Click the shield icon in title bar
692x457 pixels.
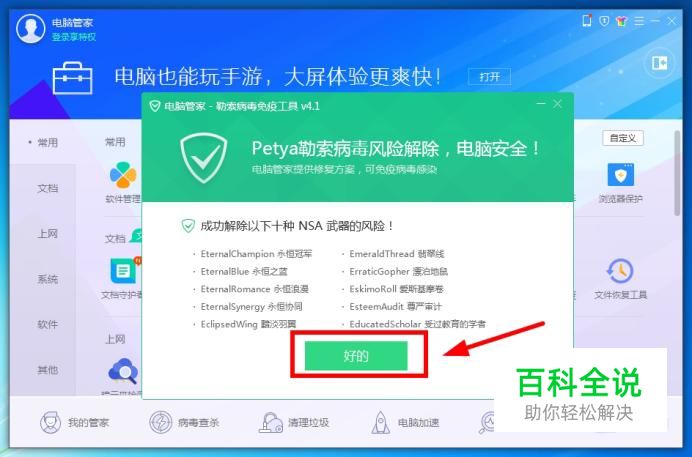tap(604, 21)
